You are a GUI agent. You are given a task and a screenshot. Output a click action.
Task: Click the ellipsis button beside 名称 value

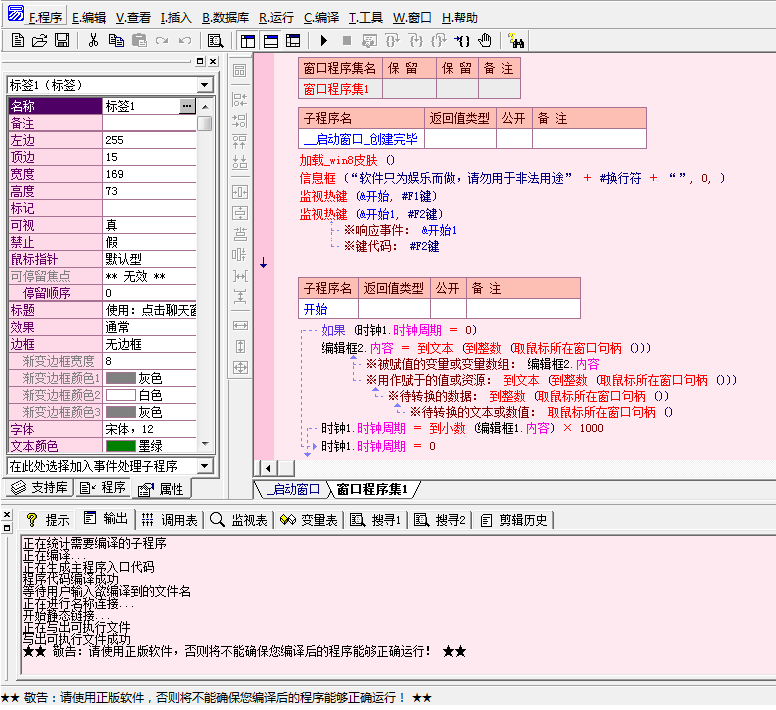click(x=187, y=106)
